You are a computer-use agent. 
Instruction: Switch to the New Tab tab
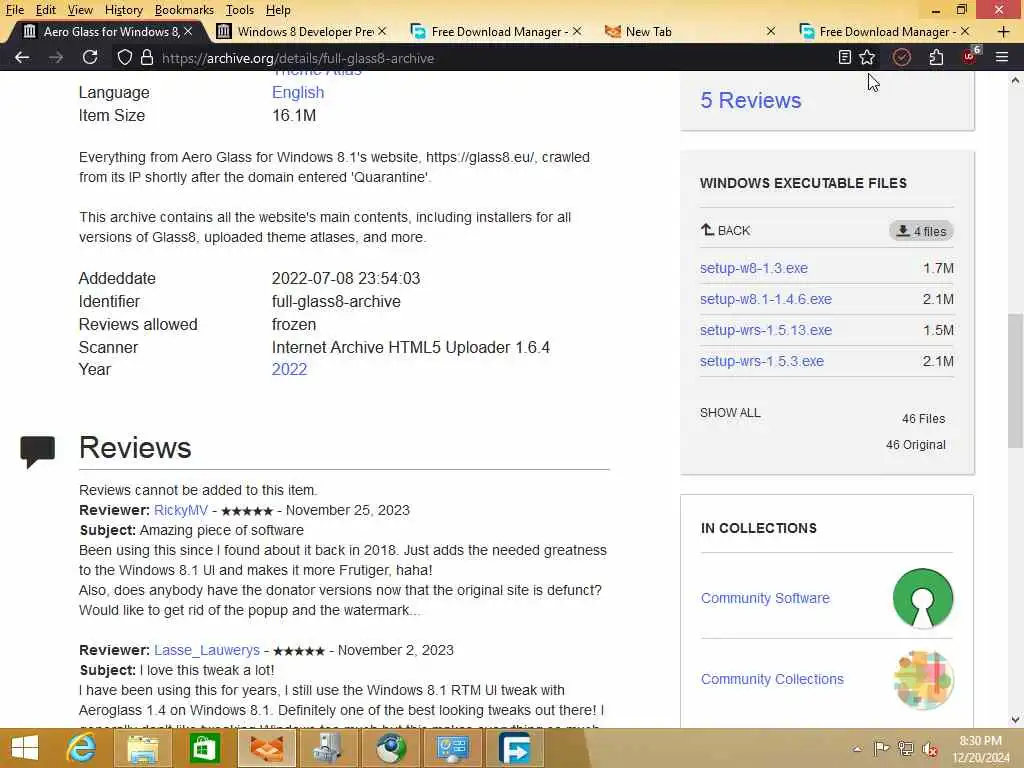689,31
